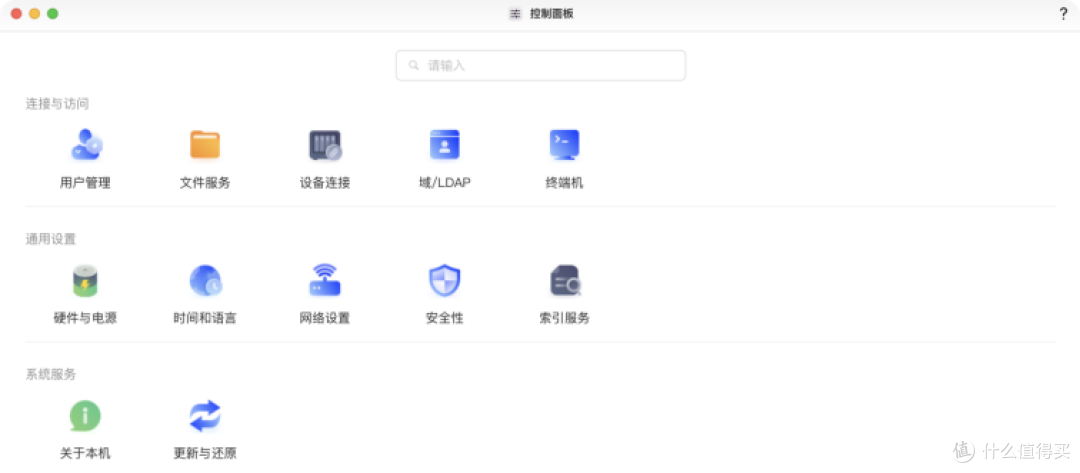Launch the 终端机 terminal icon

point(564,145)
